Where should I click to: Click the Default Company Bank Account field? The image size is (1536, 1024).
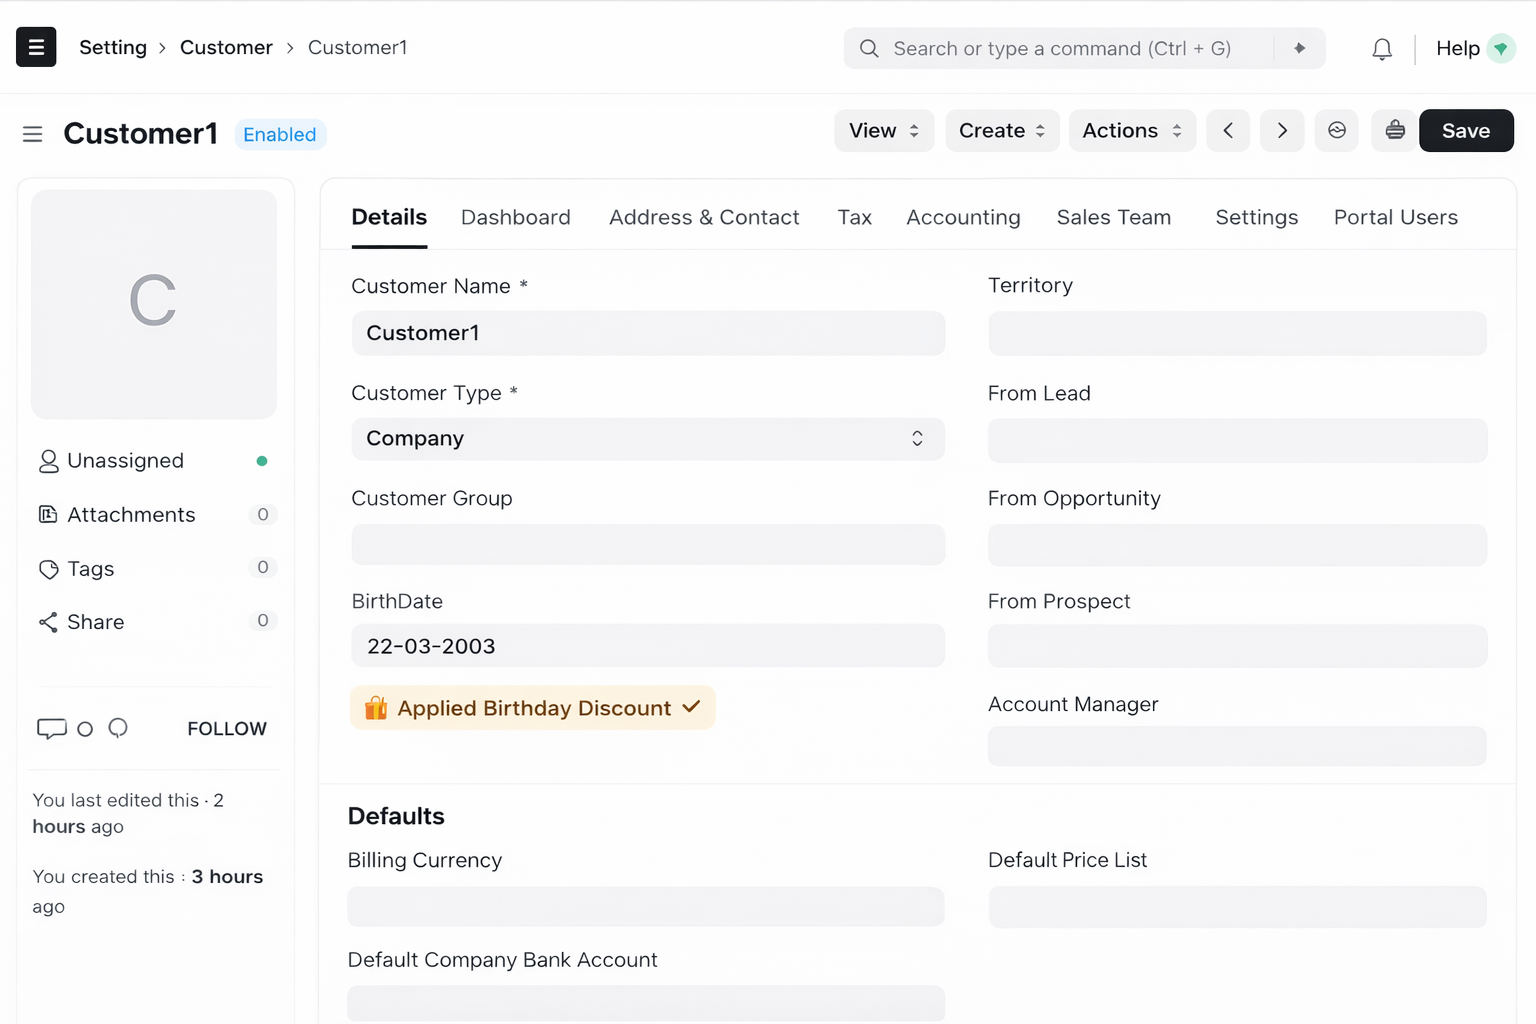tap(646, 1003)
